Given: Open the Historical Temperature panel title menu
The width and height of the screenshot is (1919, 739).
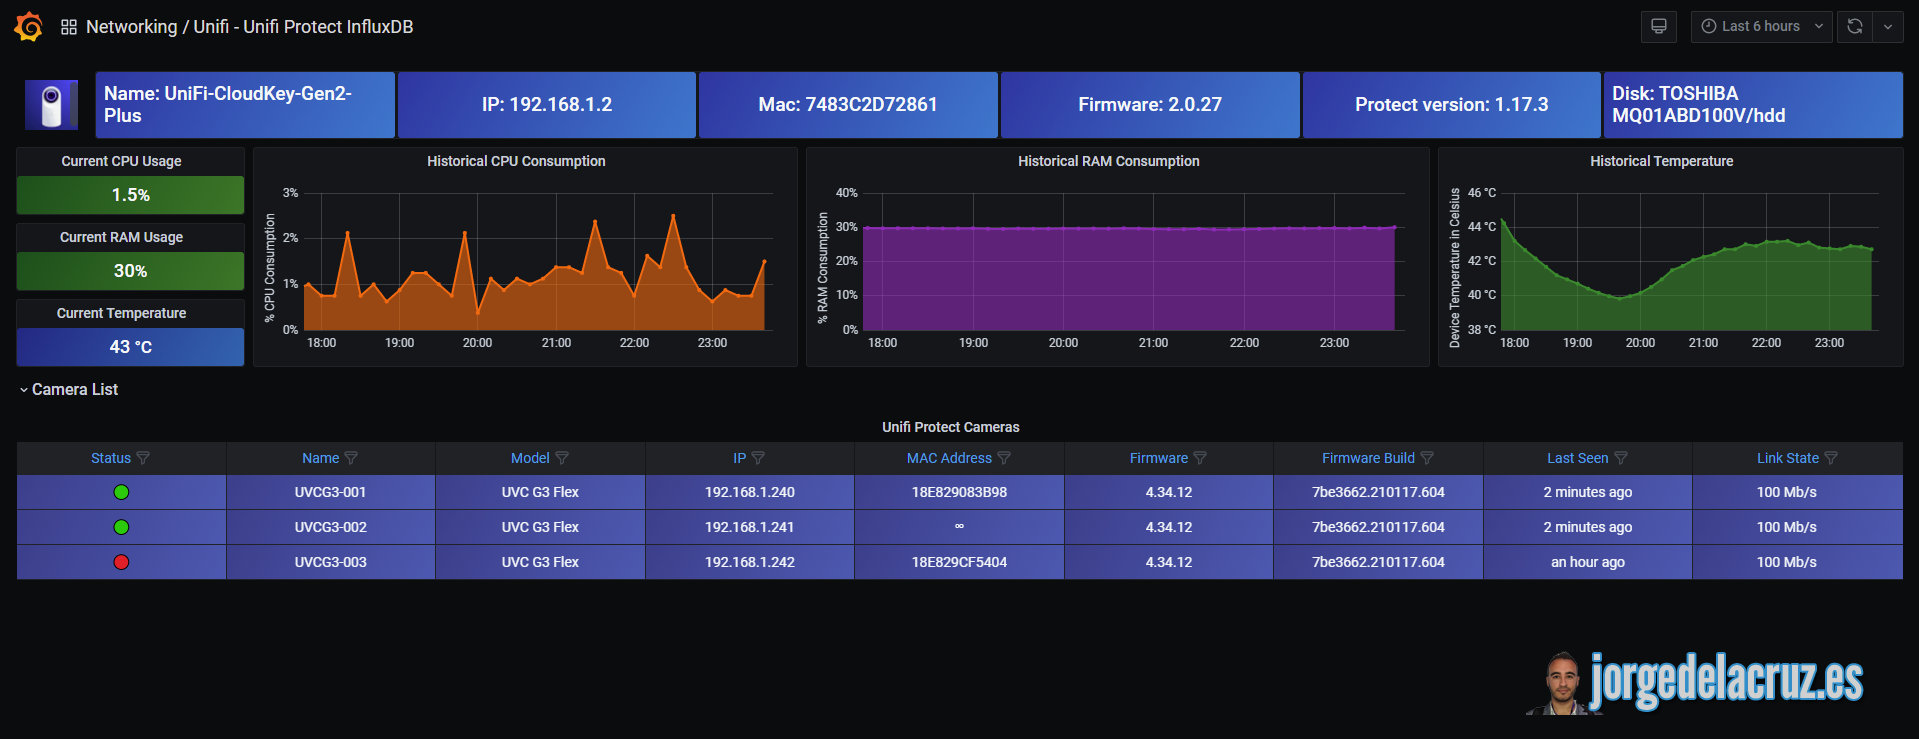Looking at the screenshot, I should [x=1661, y=161].
